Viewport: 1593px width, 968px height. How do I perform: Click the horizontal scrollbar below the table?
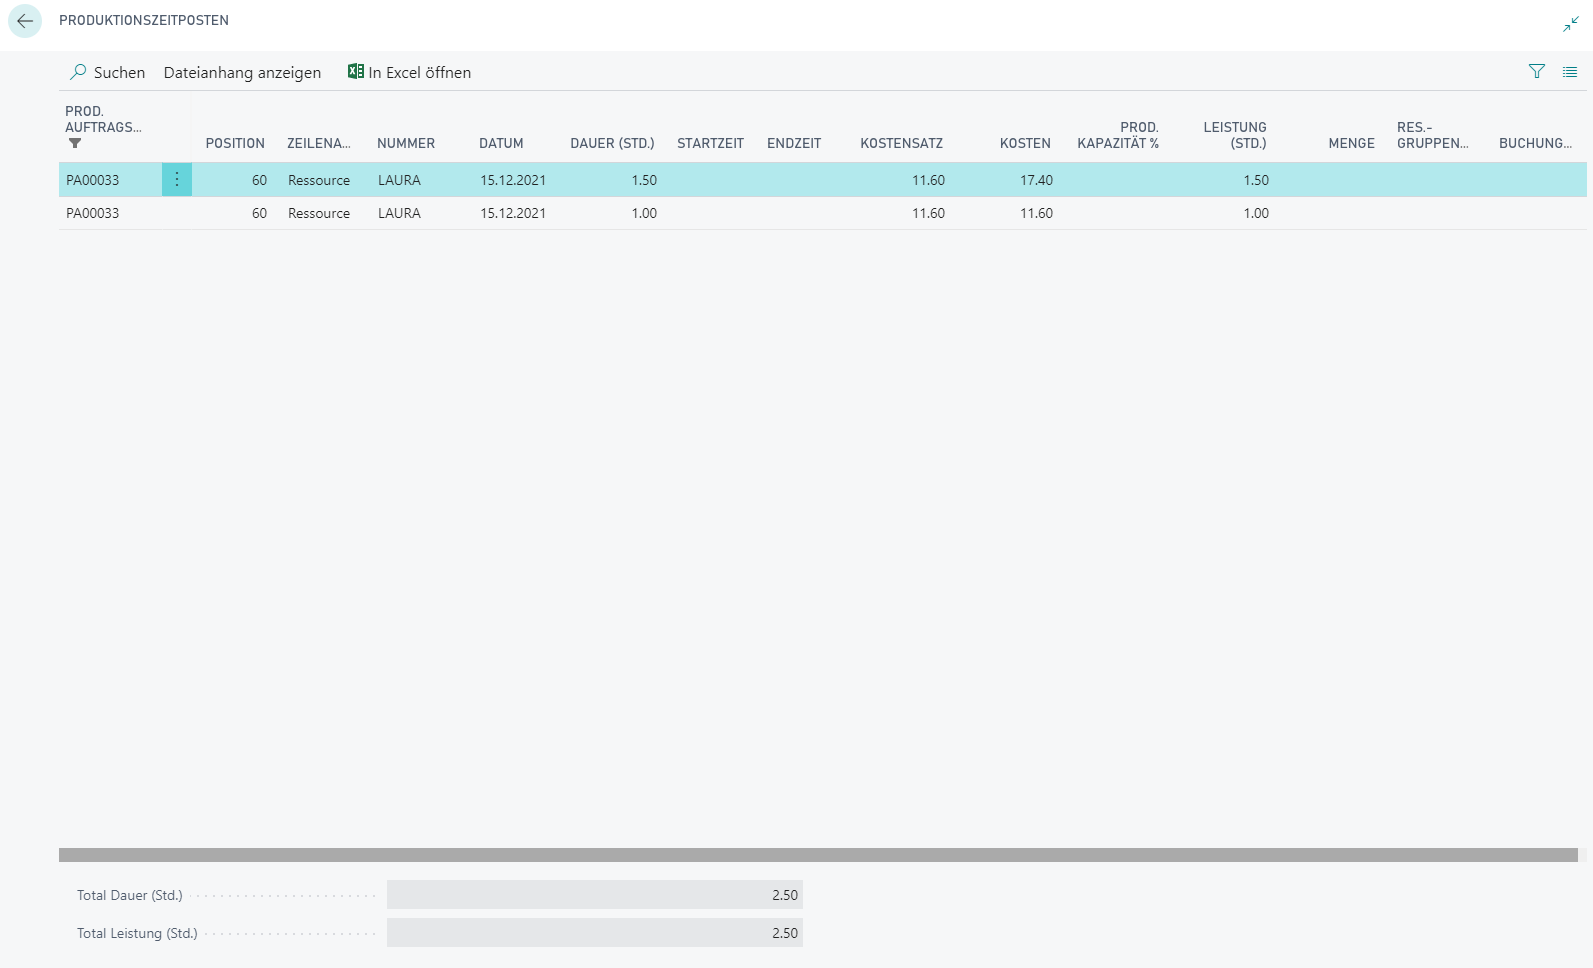point(818,855)
